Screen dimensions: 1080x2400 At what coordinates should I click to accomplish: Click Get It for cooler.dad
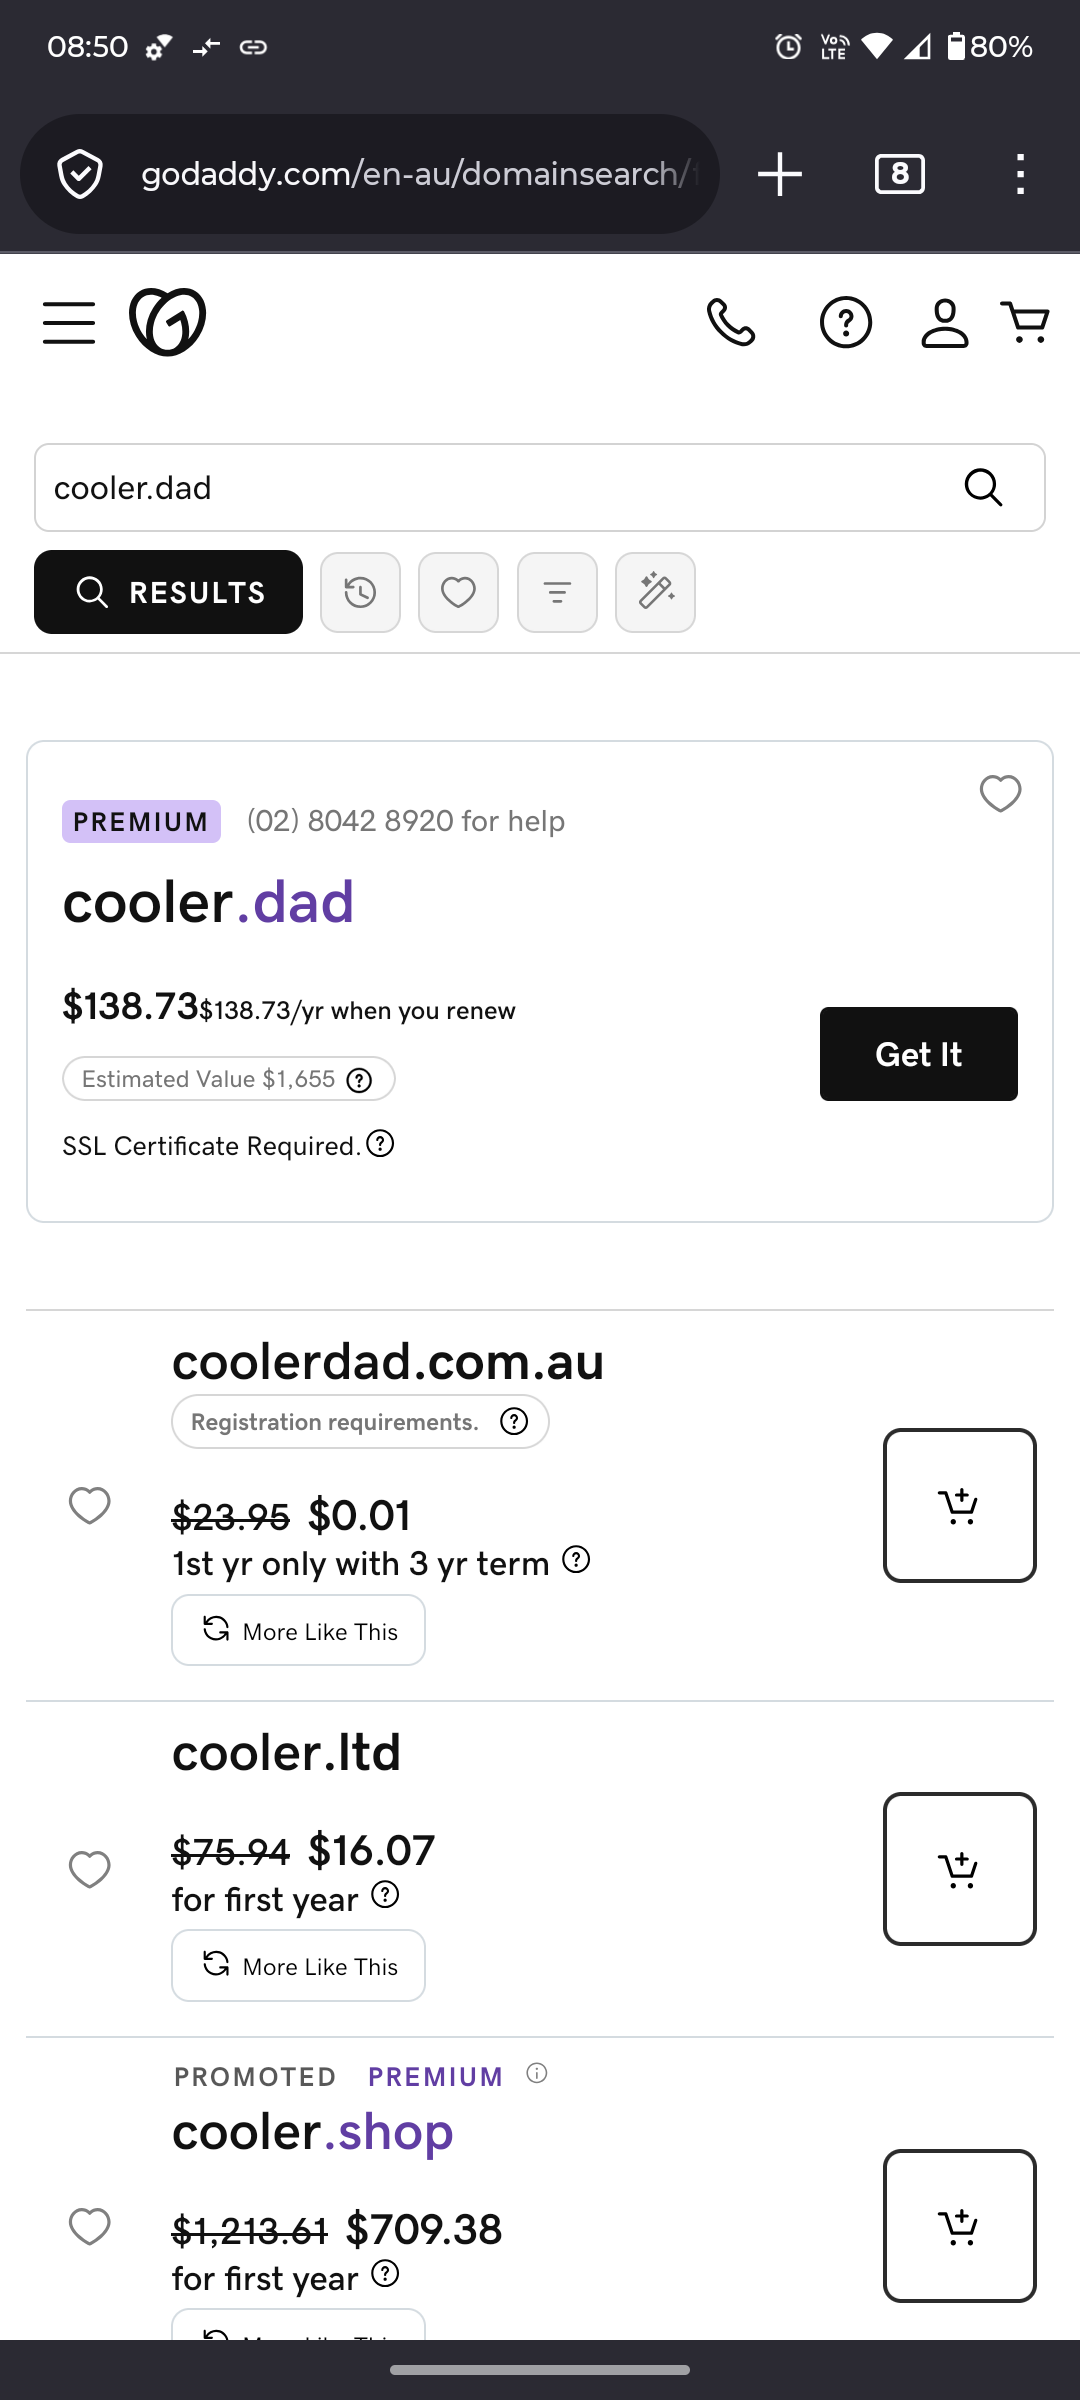point(918,1054)
